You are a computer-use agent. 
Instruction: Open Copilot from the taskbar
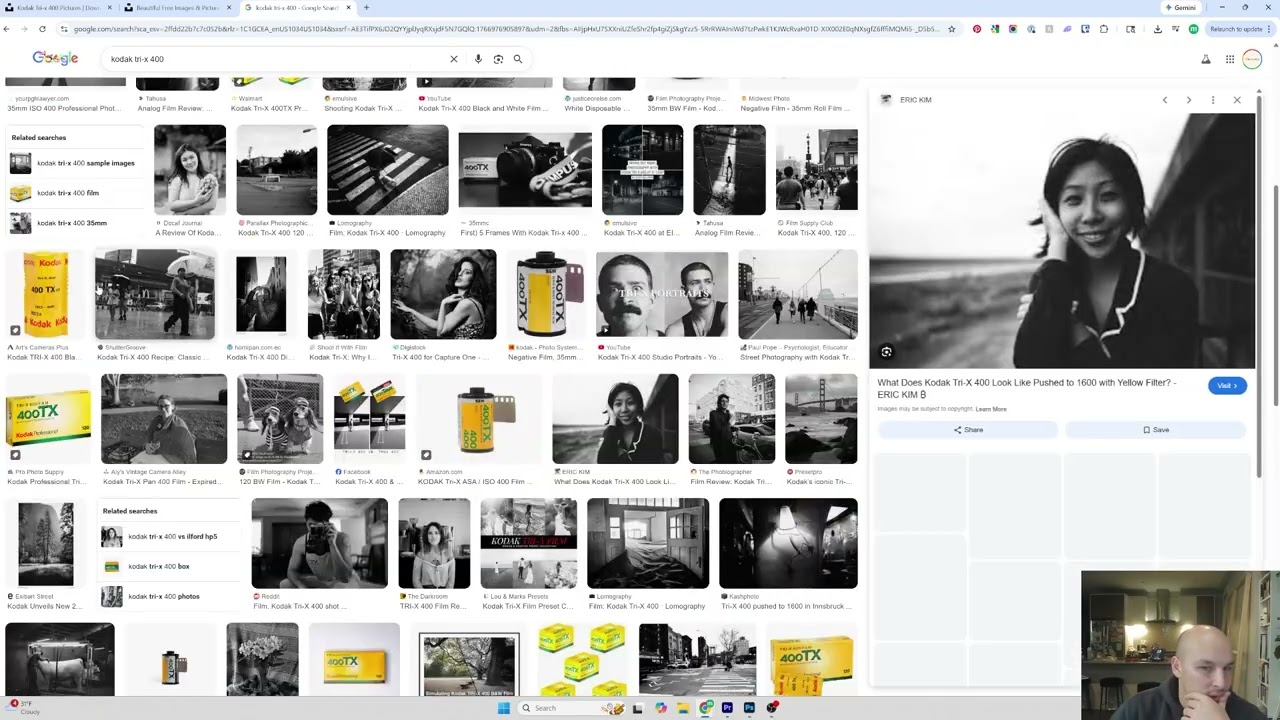pyautogui.click(x=661, y=708)
